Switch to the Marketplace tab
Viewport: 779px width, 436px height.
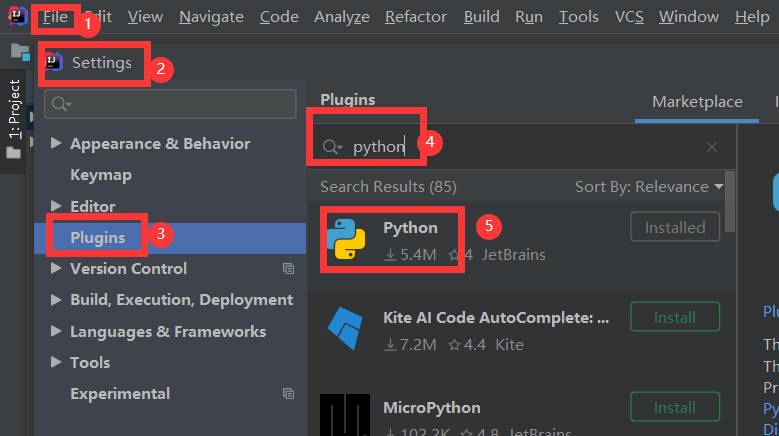pyautogui.click(x=697, y=102)
